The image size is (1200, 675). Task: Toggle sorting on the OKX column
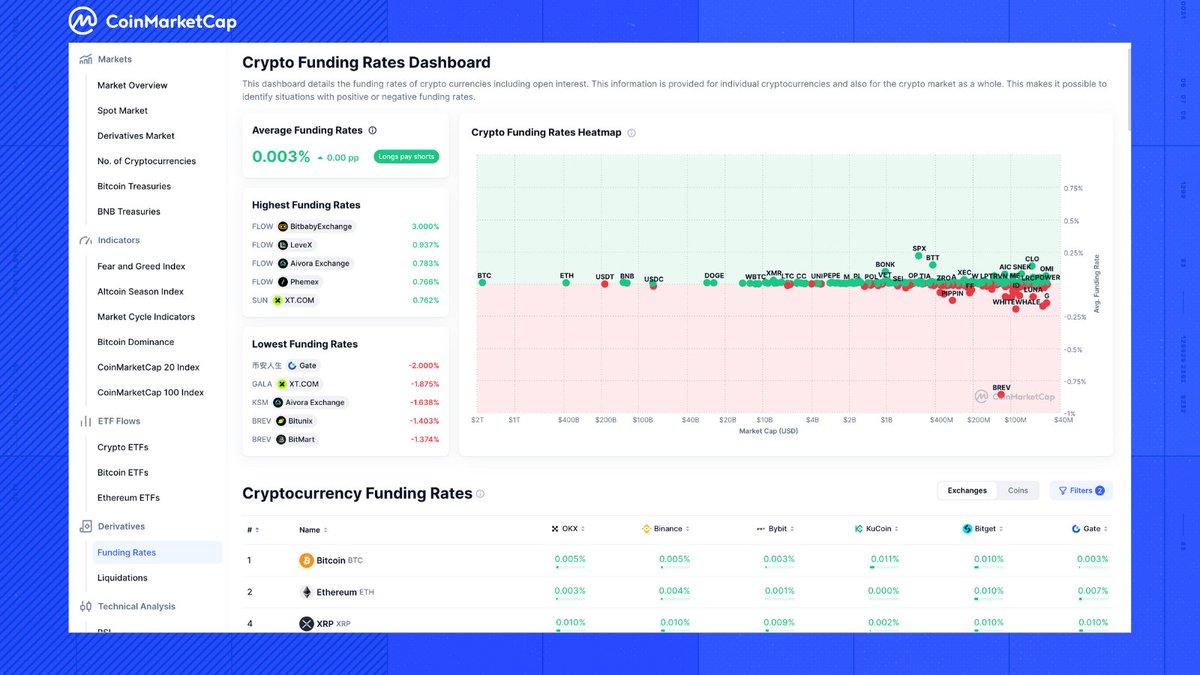(x=582, y=528)
